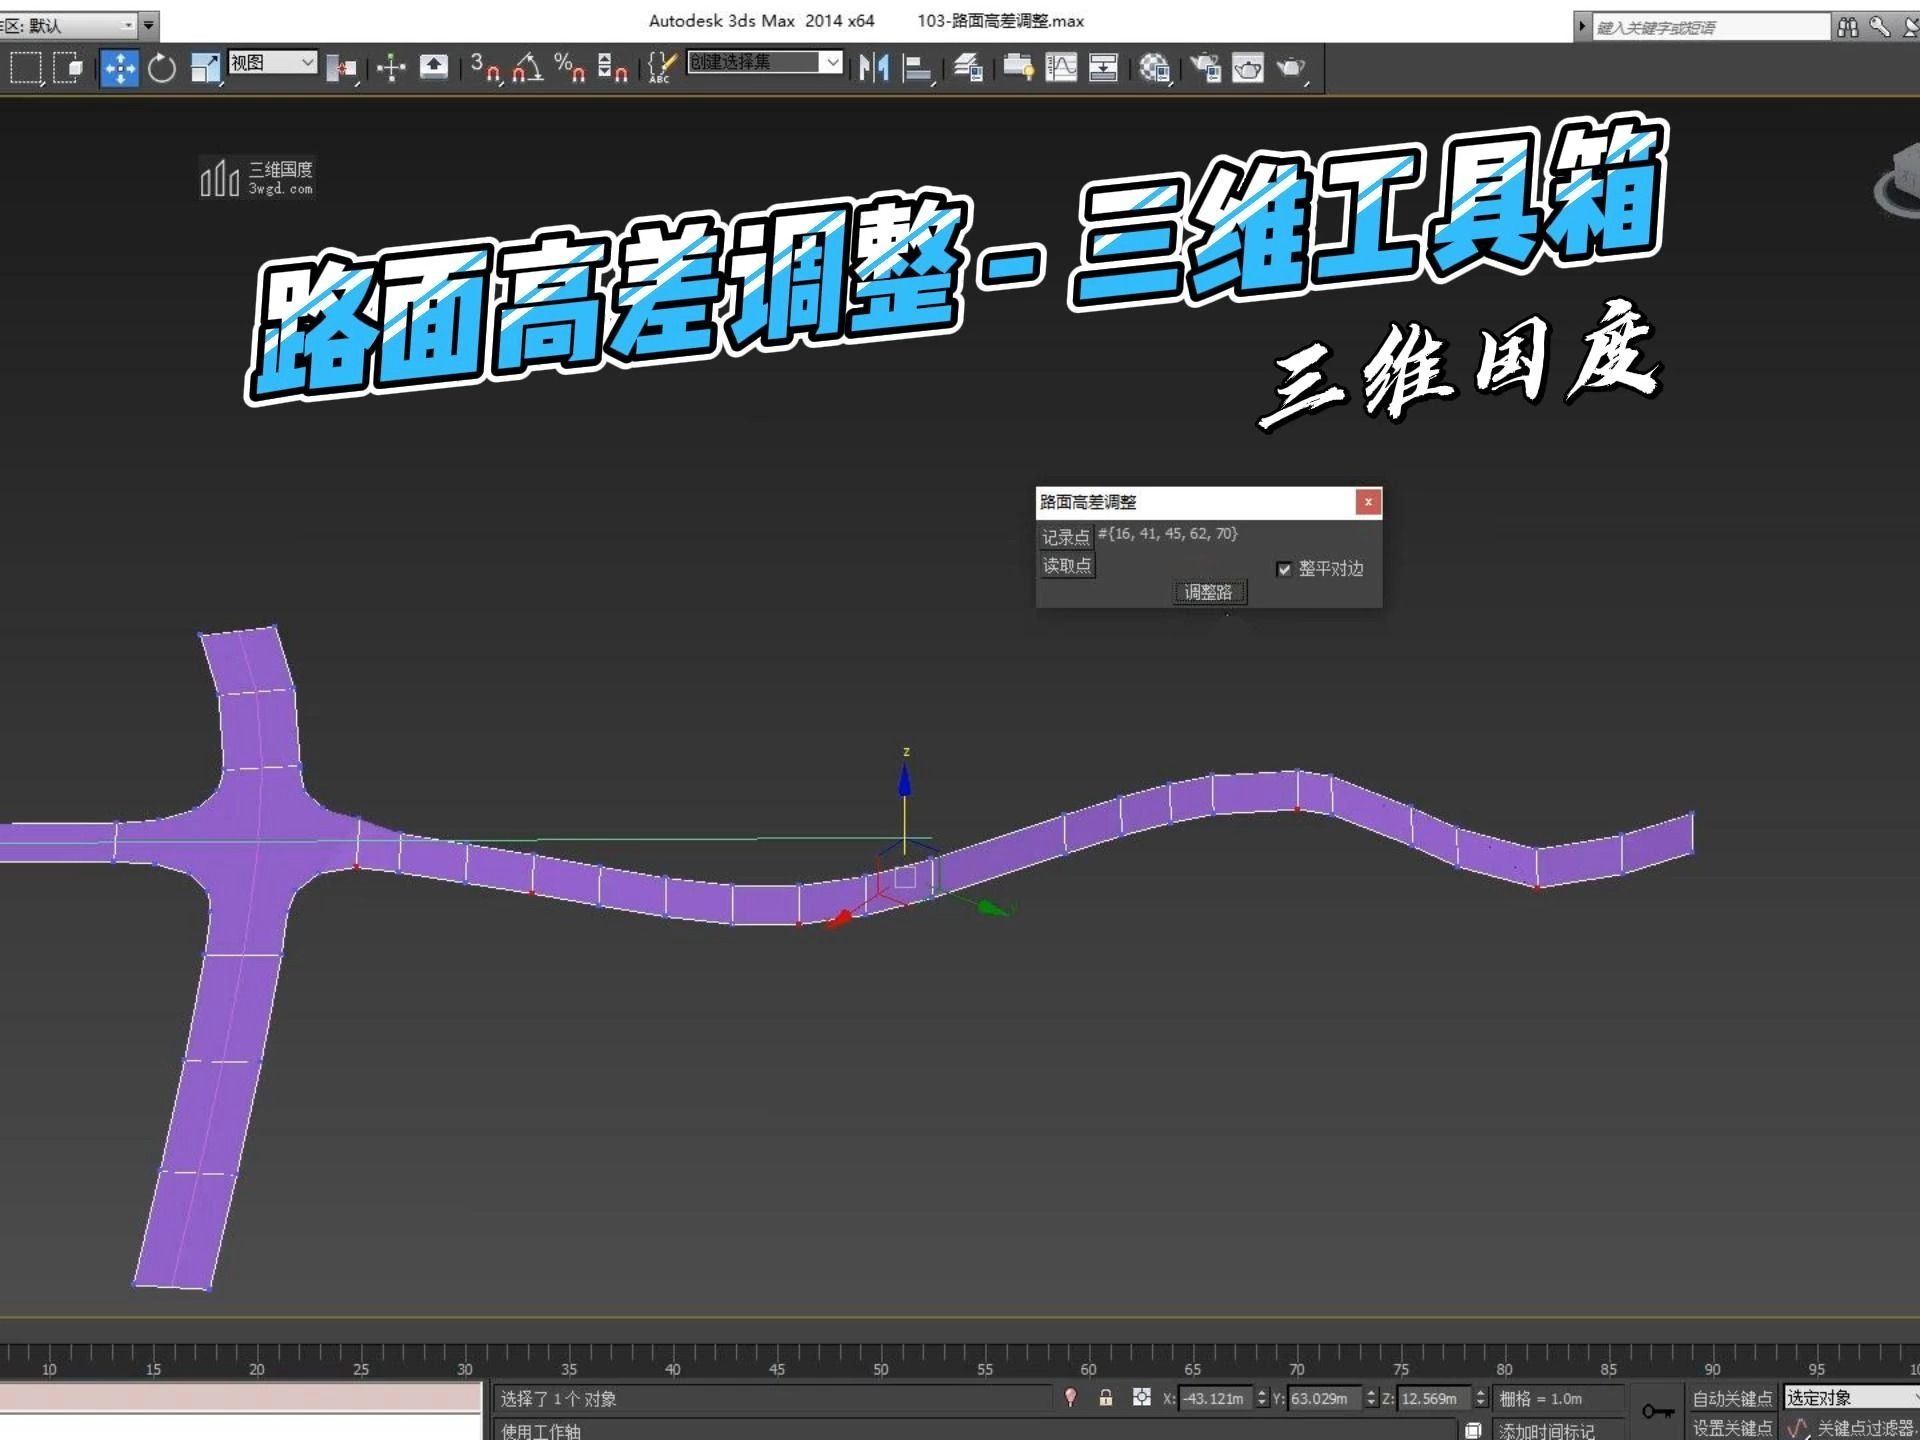1920x1440 pixels.
Task: Select the Move transform tool
Action: 119,68
